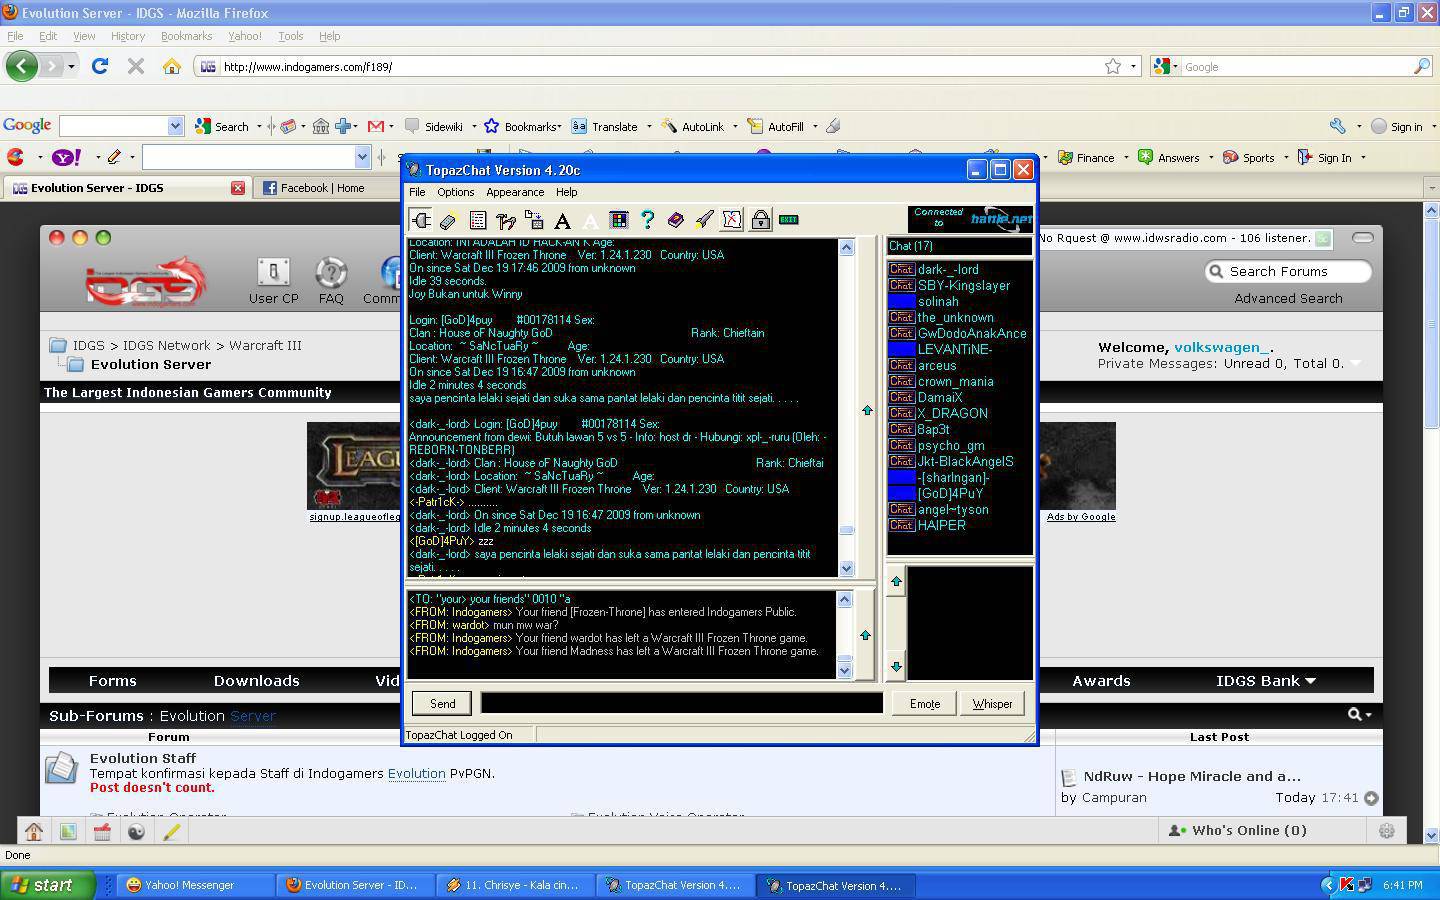Click the pencil icon in bottom forum bar
Screen dimensions: 1440x900
point(171,831)
